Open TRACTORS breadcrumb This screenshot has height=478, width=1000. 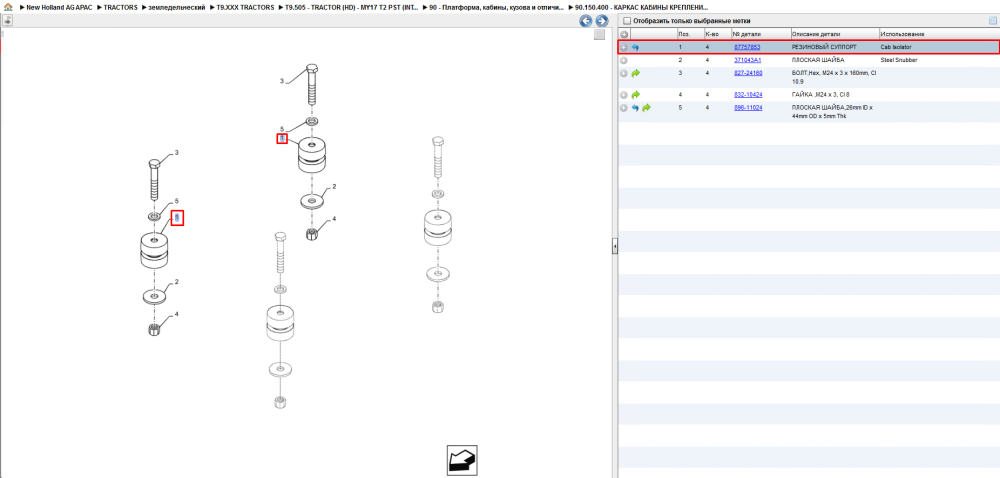[x=121, y=7]
